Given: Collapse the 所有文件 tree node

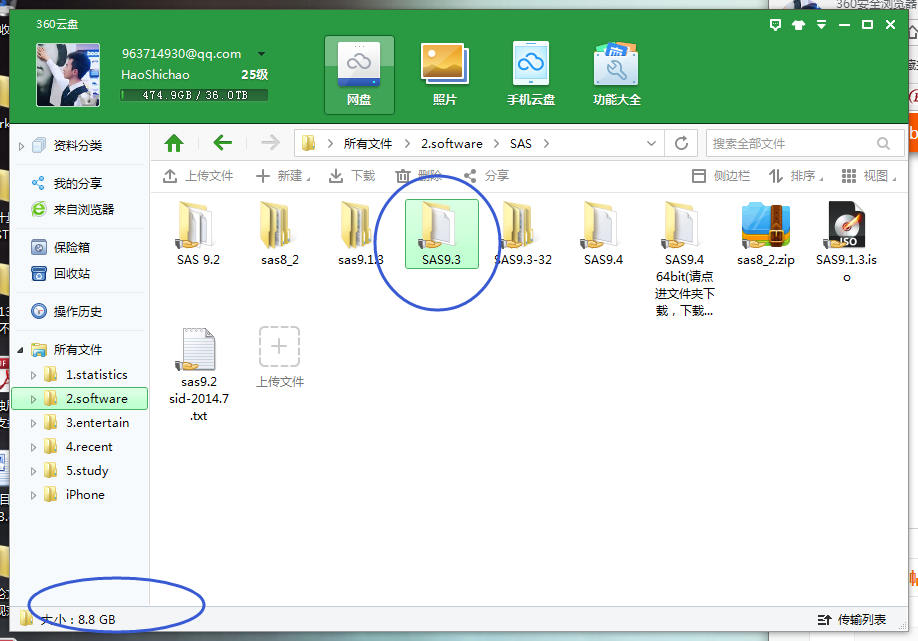Looking at the screenshot, I should [20, 350].
